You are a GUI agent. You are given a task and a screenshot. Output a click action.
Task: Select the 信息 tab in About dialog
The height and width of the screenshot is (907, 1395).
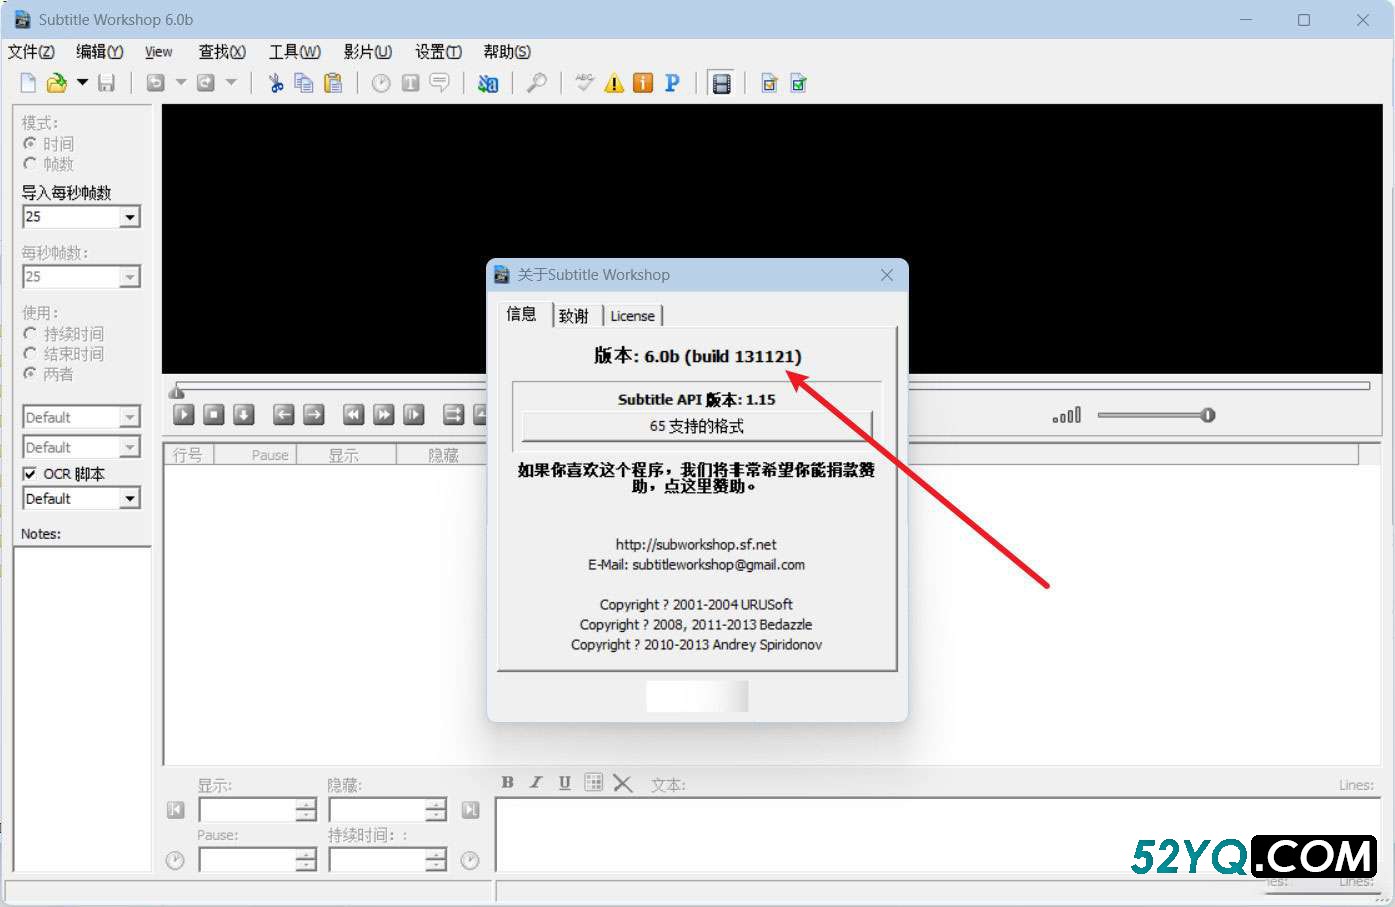[x=522, y=314]
